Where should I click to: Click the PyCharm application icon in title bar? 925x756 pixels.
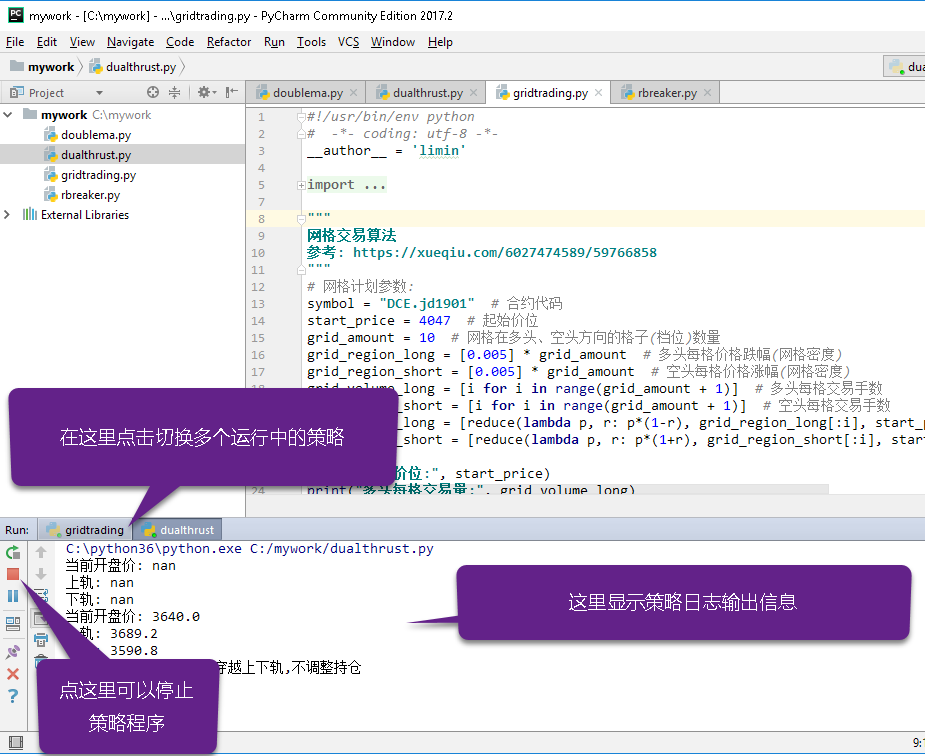(x=16, y=15)
